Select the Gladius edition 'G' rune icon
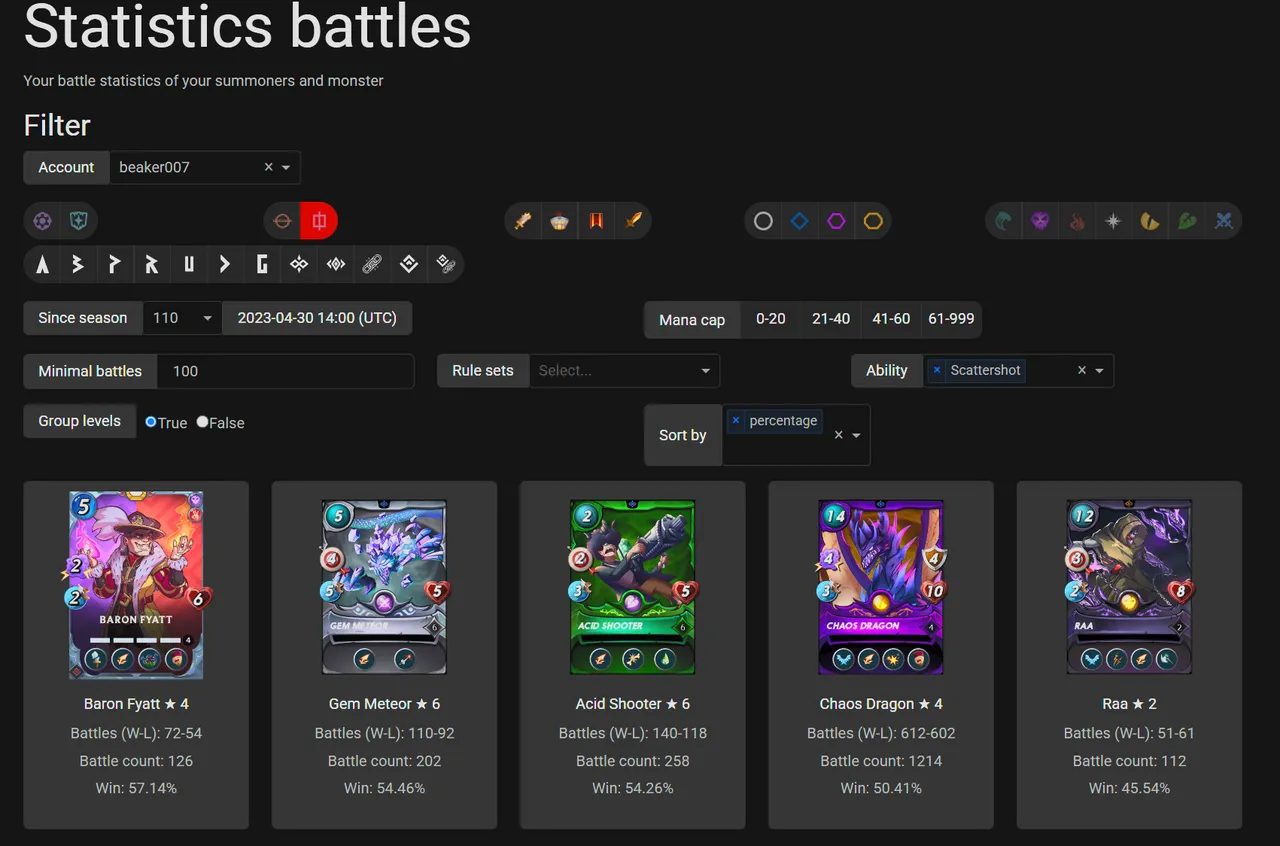 tap(262, 264)
